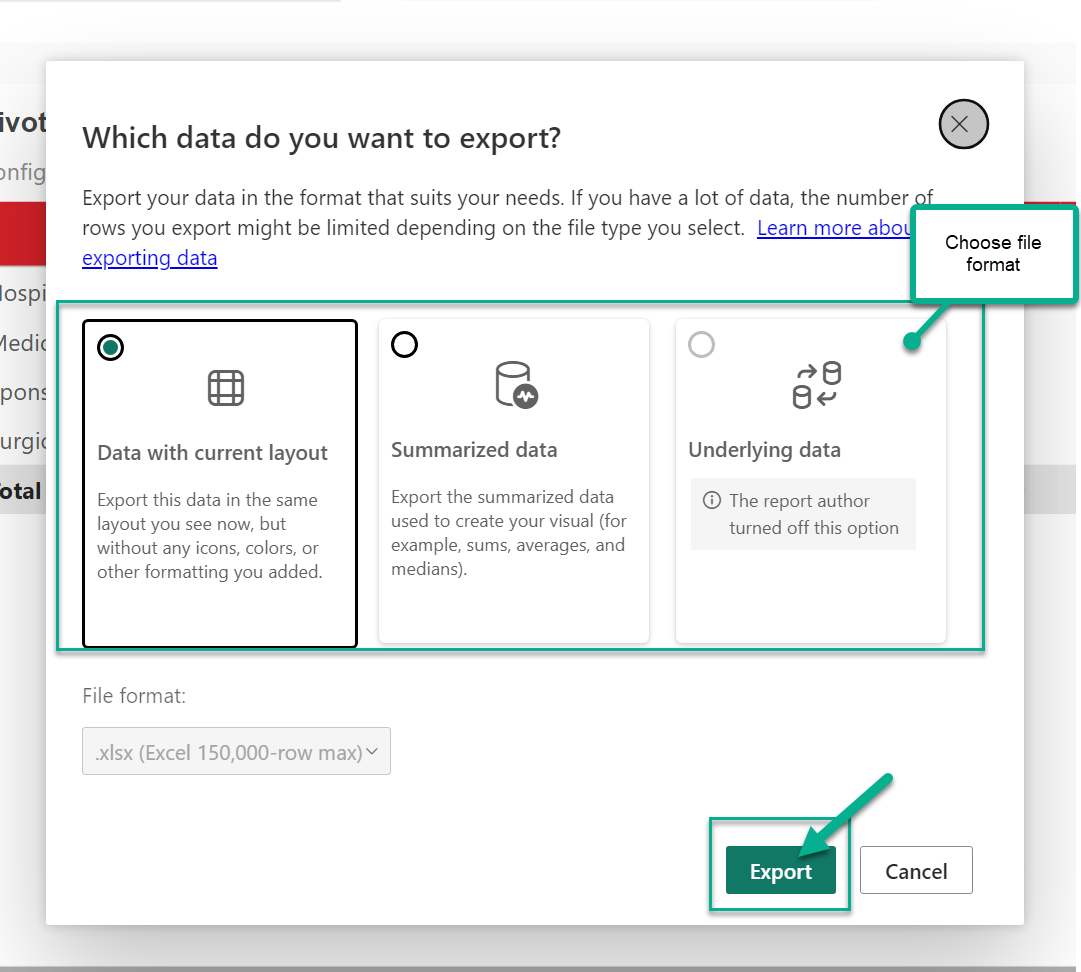This screenshot has width=1081, height=972.
Task: Click the Data with current layout heading
Action: 212,453
